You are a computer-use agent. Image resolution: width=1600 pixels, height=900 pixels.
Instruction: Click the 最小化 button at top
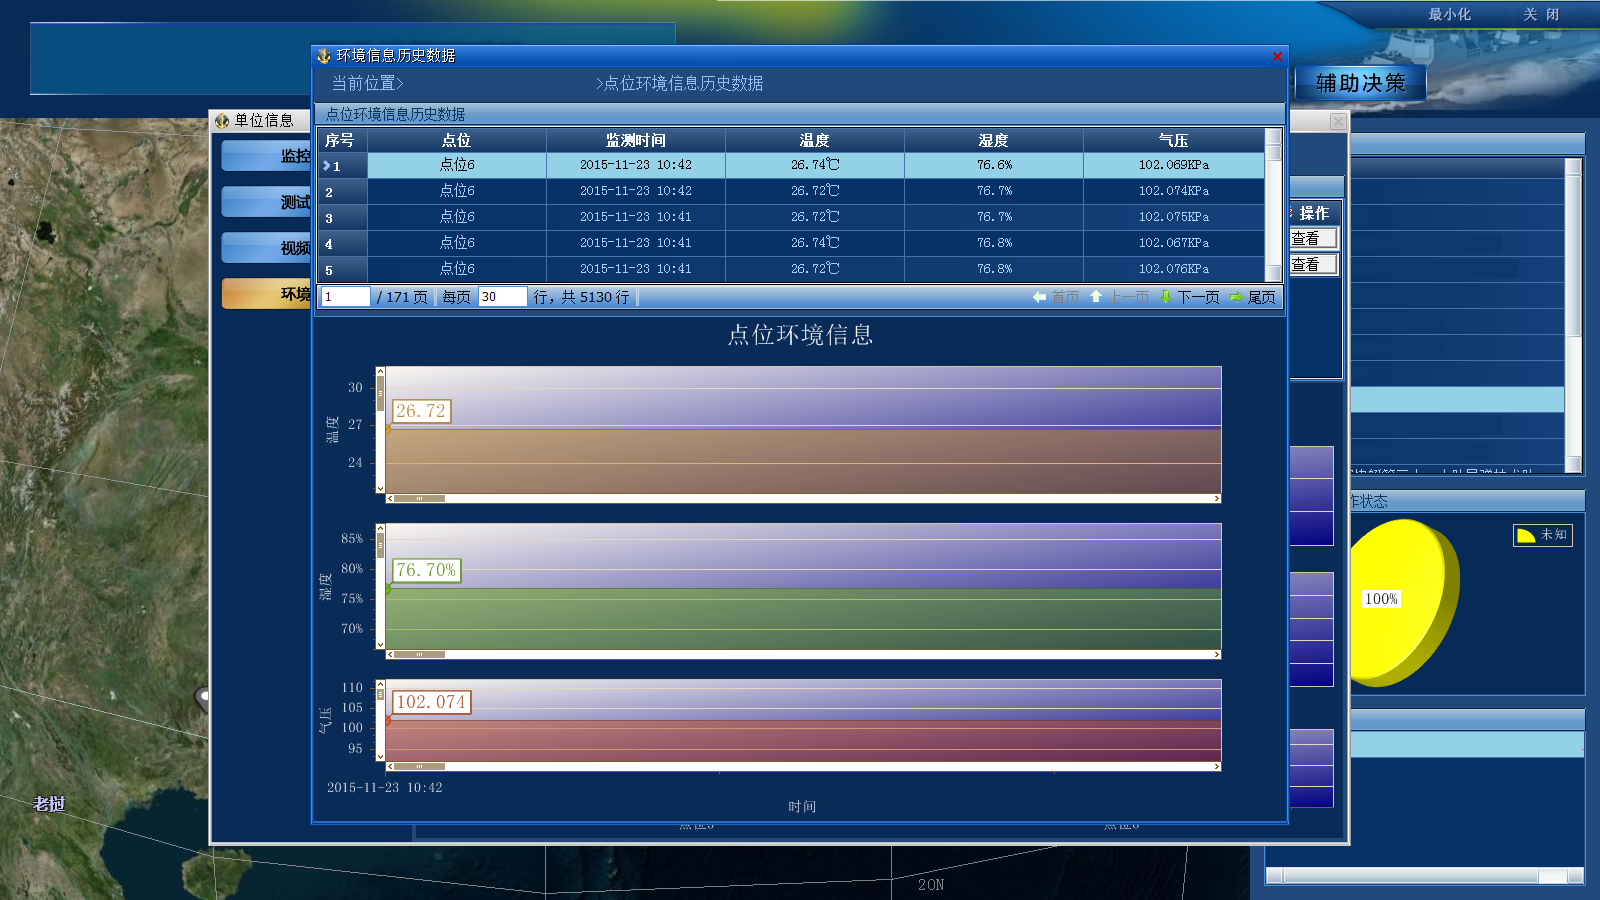[x=1449, y=15]
